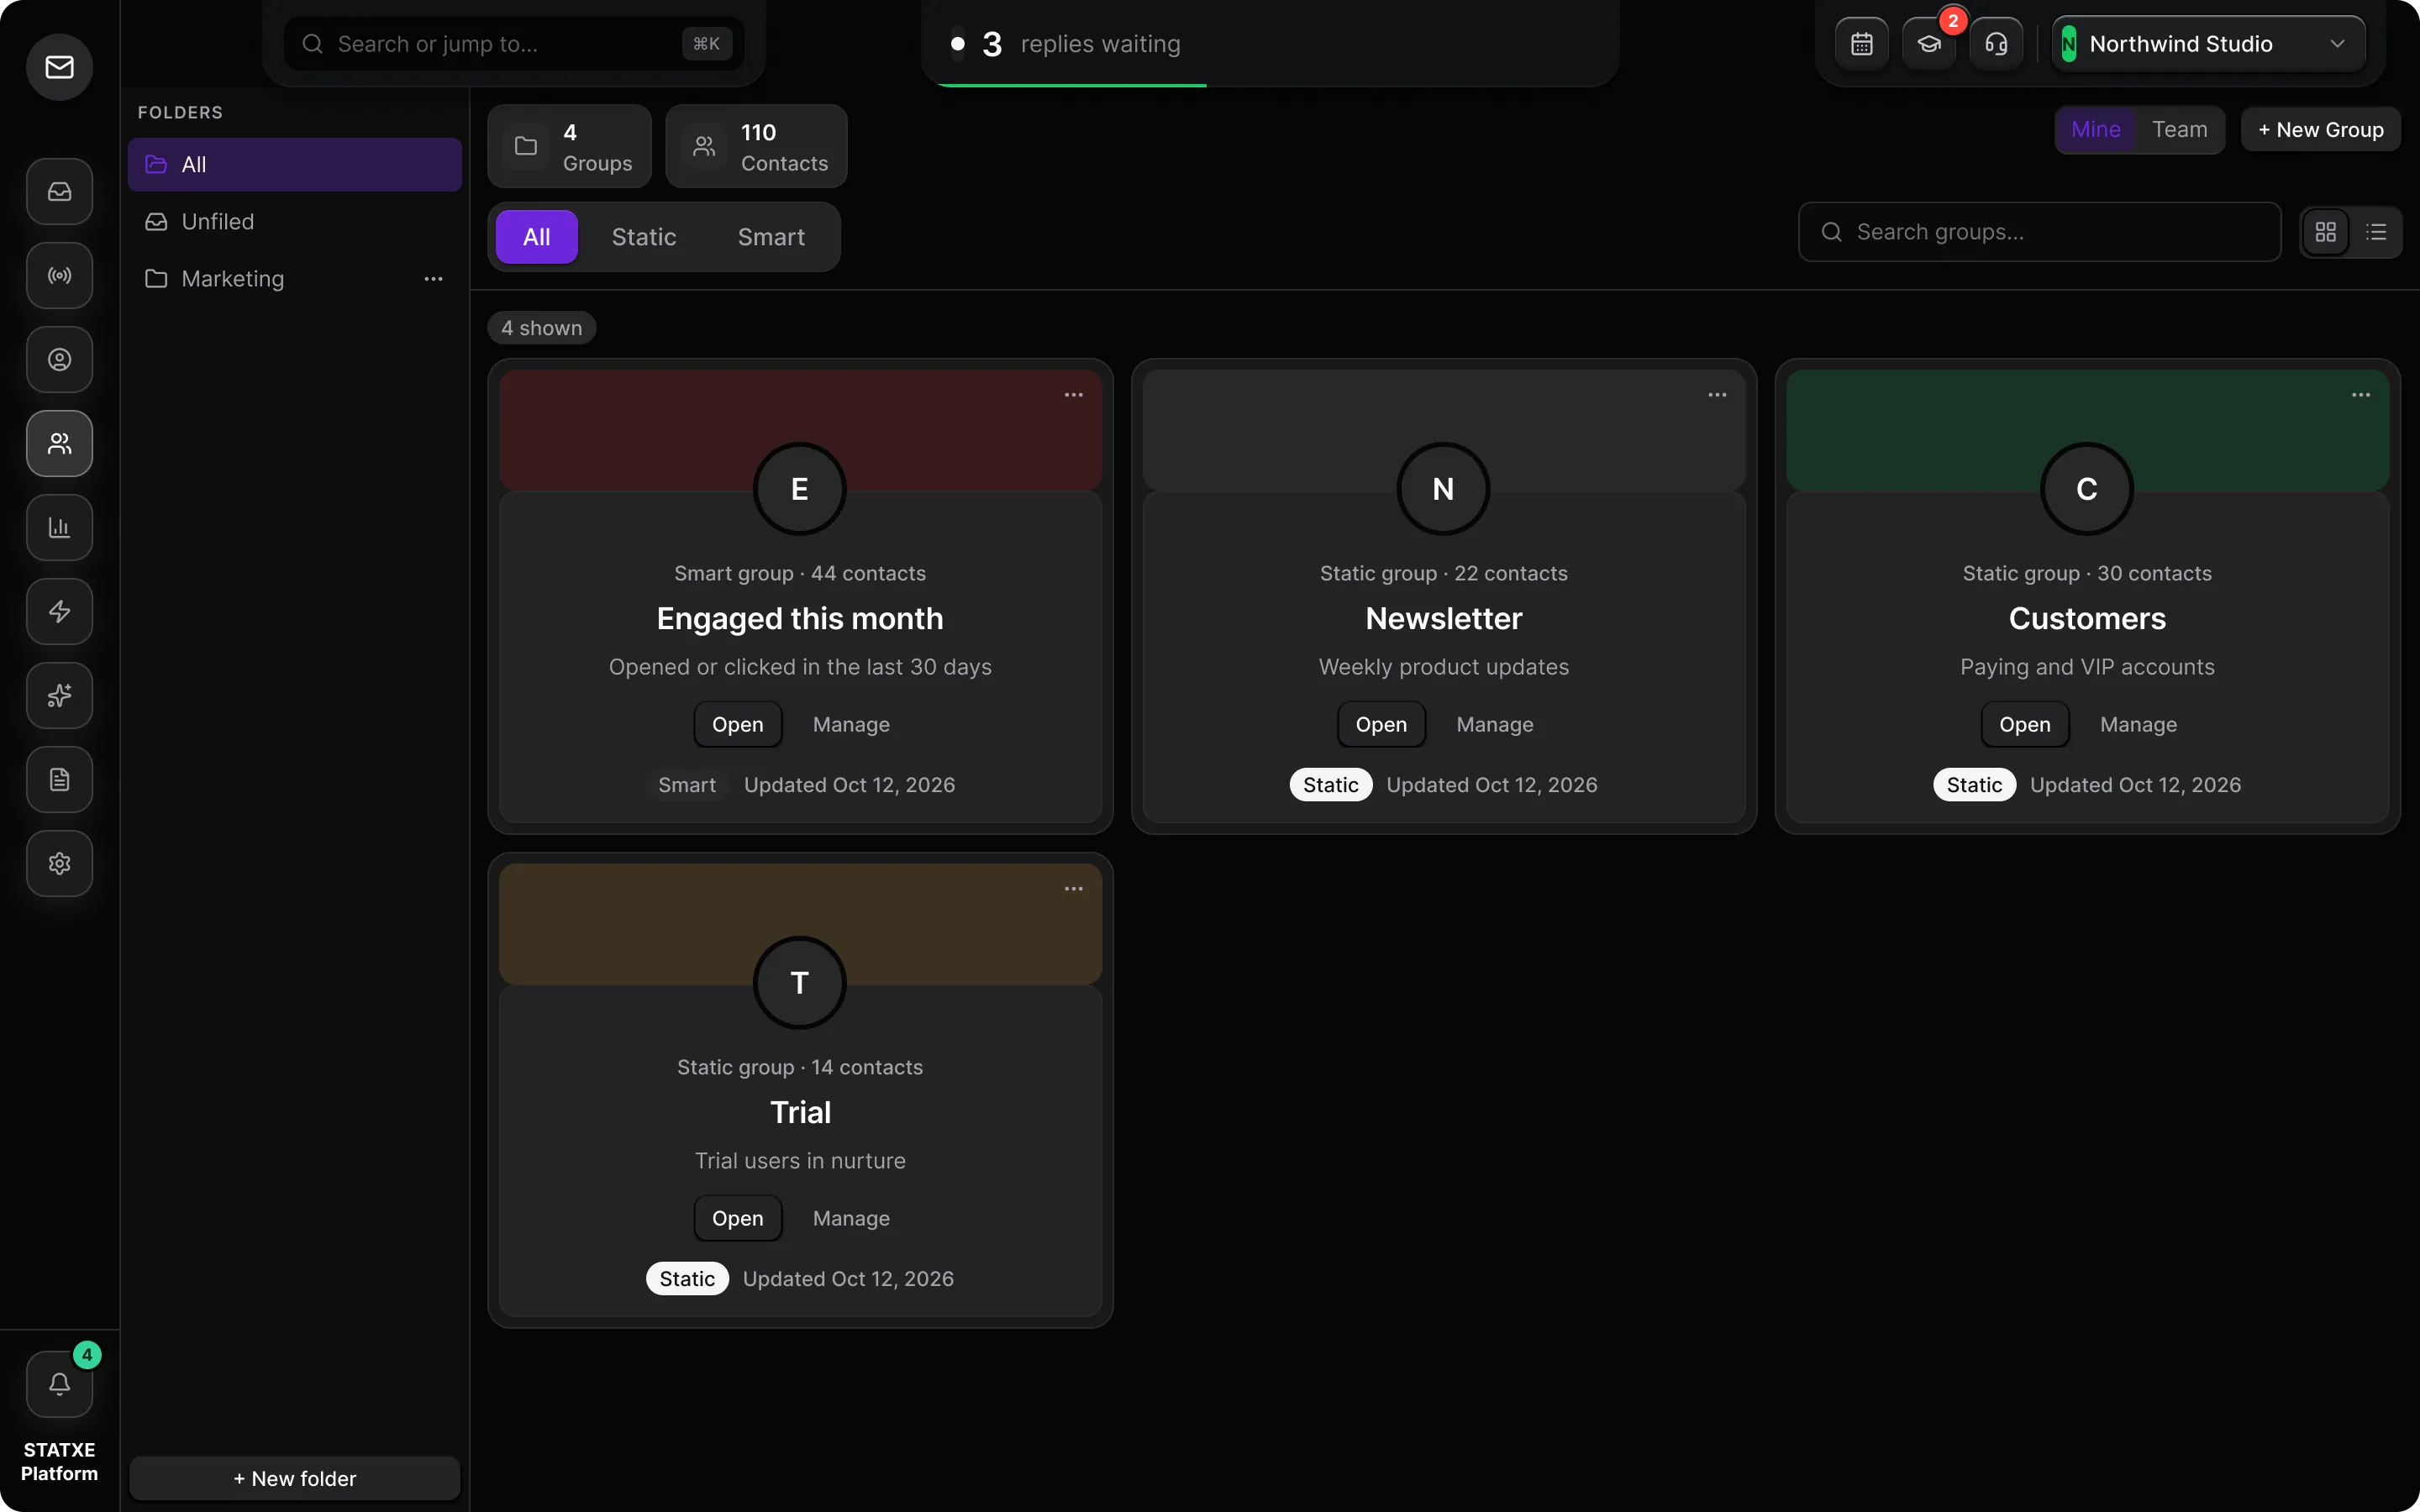Open the lightning bolt automation icon
The image size is (2420, 1512).
coord(59,611)
